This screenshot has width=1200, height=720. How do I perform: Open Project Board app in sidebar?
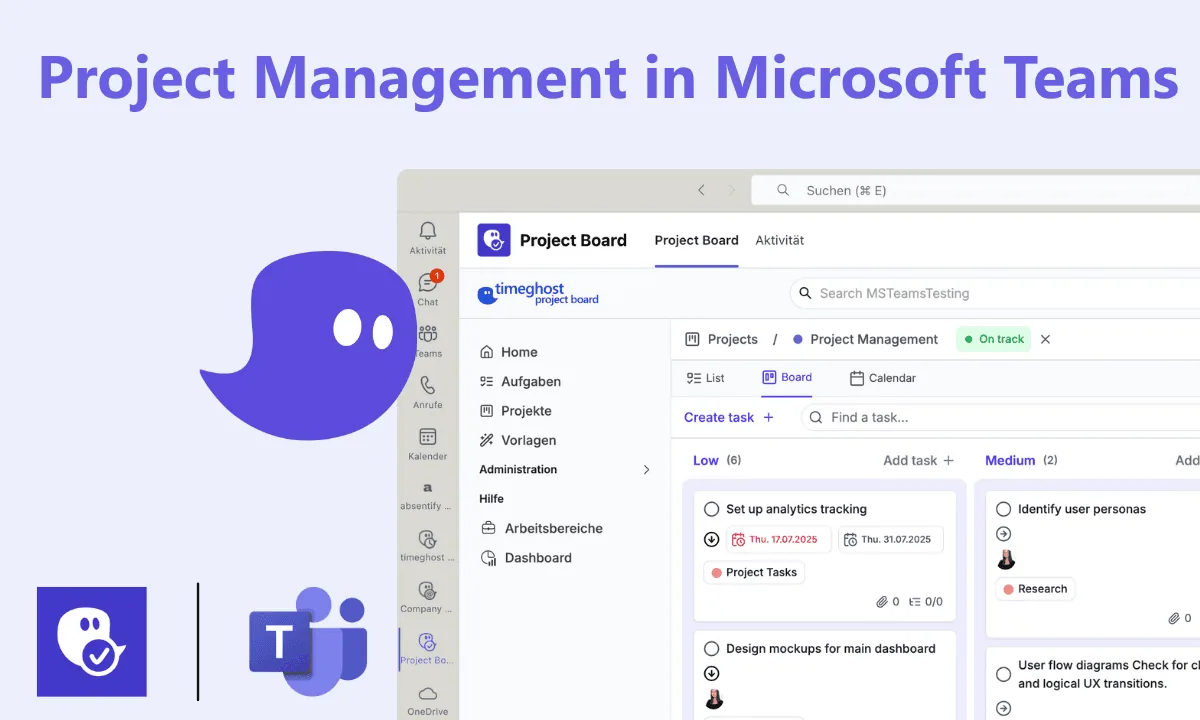428,649
